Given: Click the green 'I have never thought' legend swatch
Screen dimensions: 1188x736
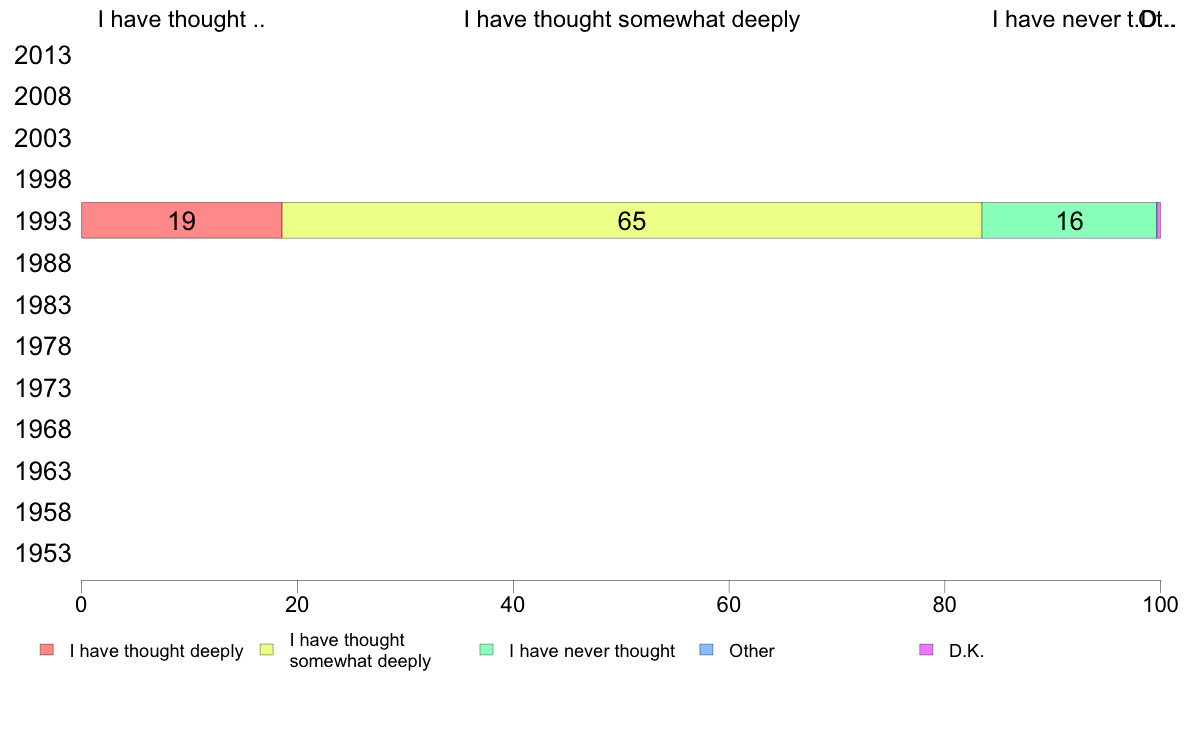Looking at the screenshot, I should 486,650.
